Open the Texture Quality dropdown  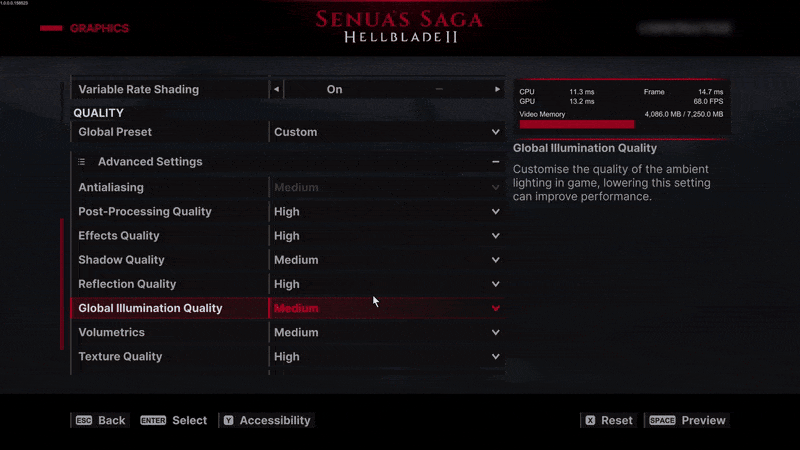[386, 357]
